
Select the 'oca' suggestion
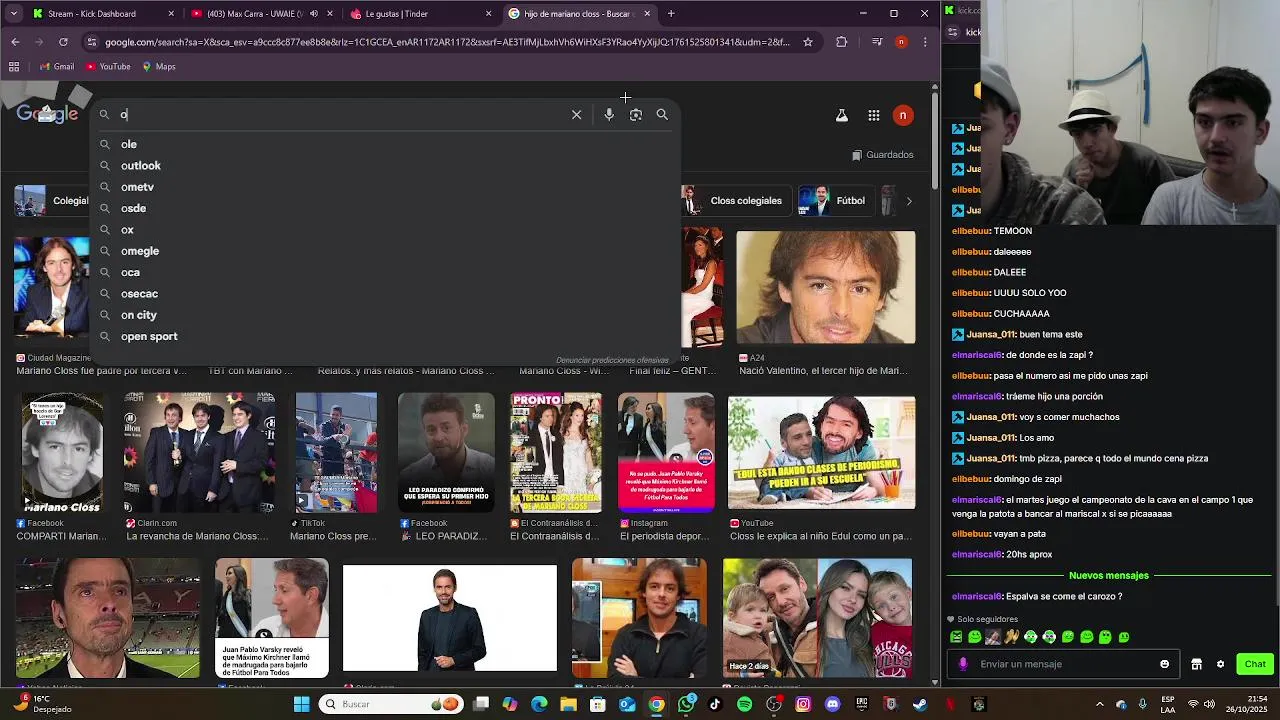tap(385, 272)
